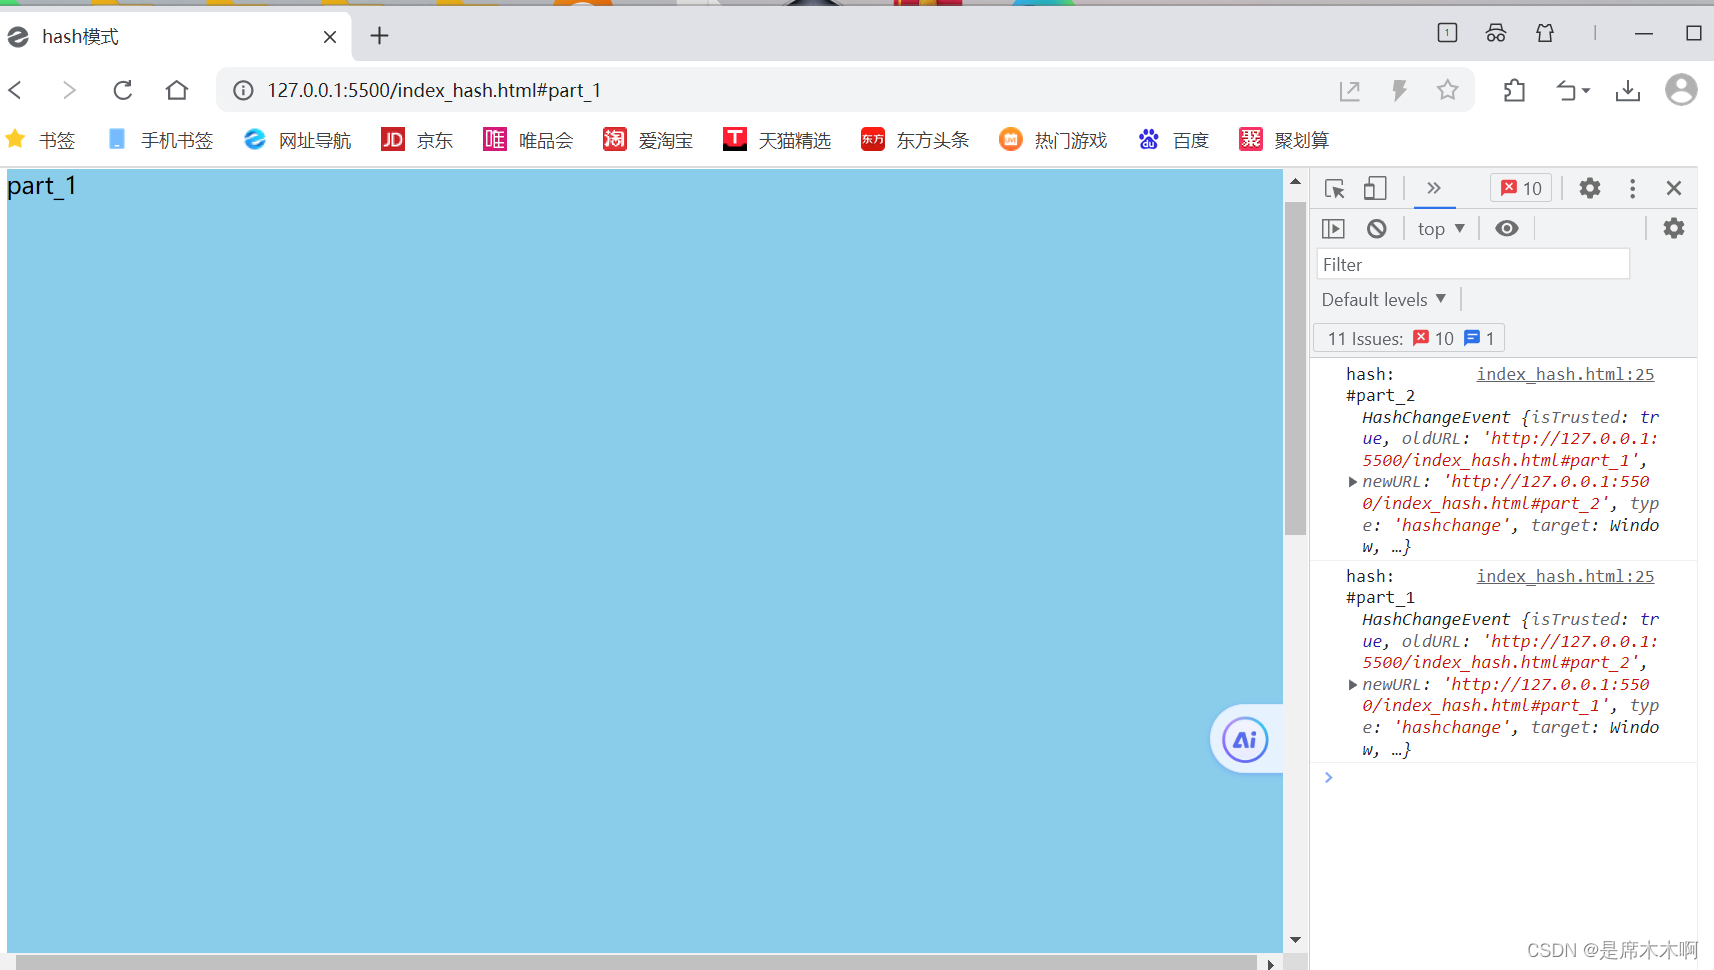
Task: Open console settings gear
Action: click(1674, 229)
